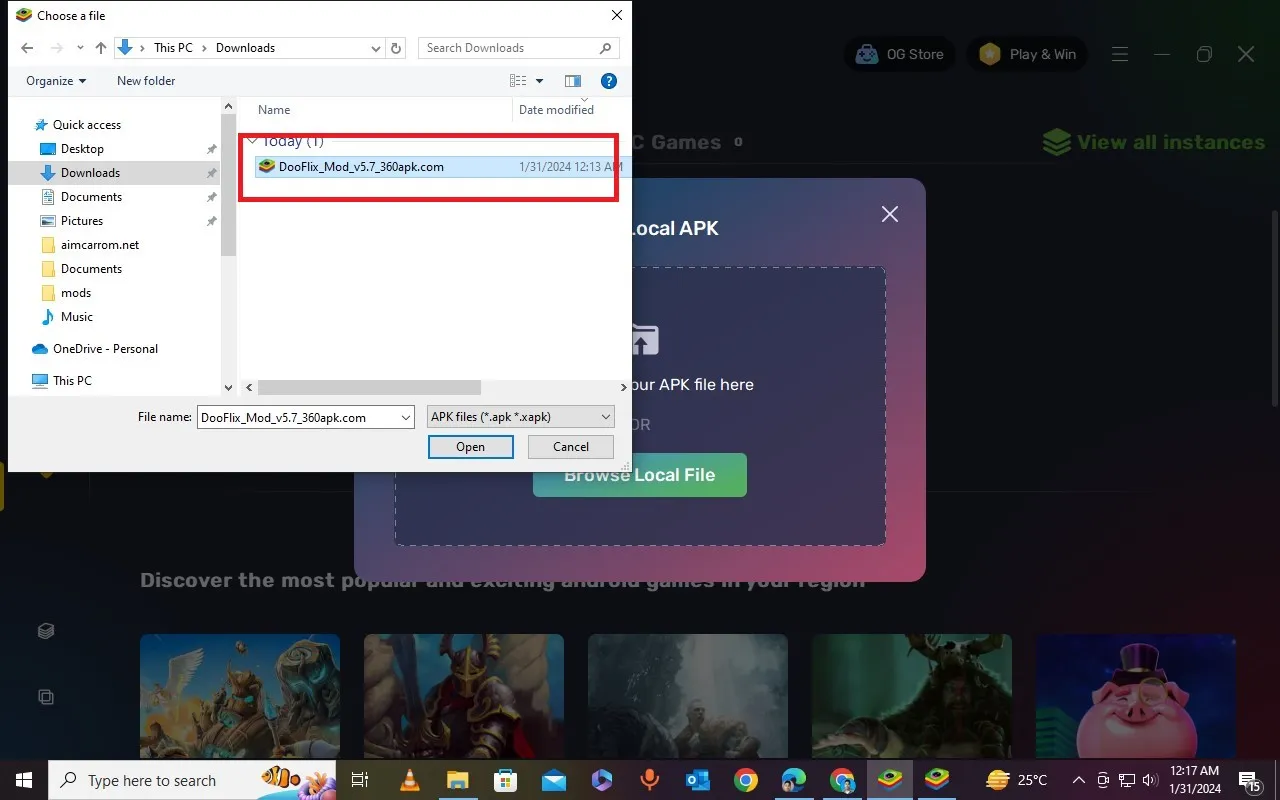1280x800 pixels.
Task: Close the Local APK popup
Action: click(890, 214)
